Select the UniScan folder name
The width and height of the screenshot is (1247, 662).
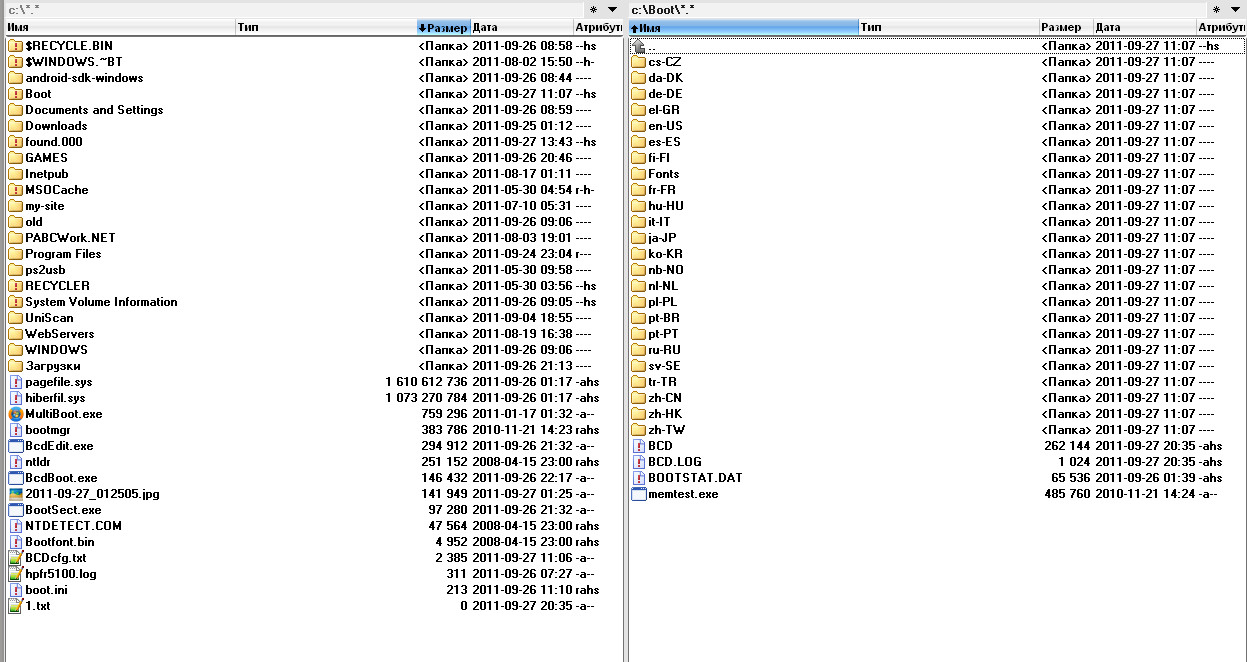click(49, 318)
